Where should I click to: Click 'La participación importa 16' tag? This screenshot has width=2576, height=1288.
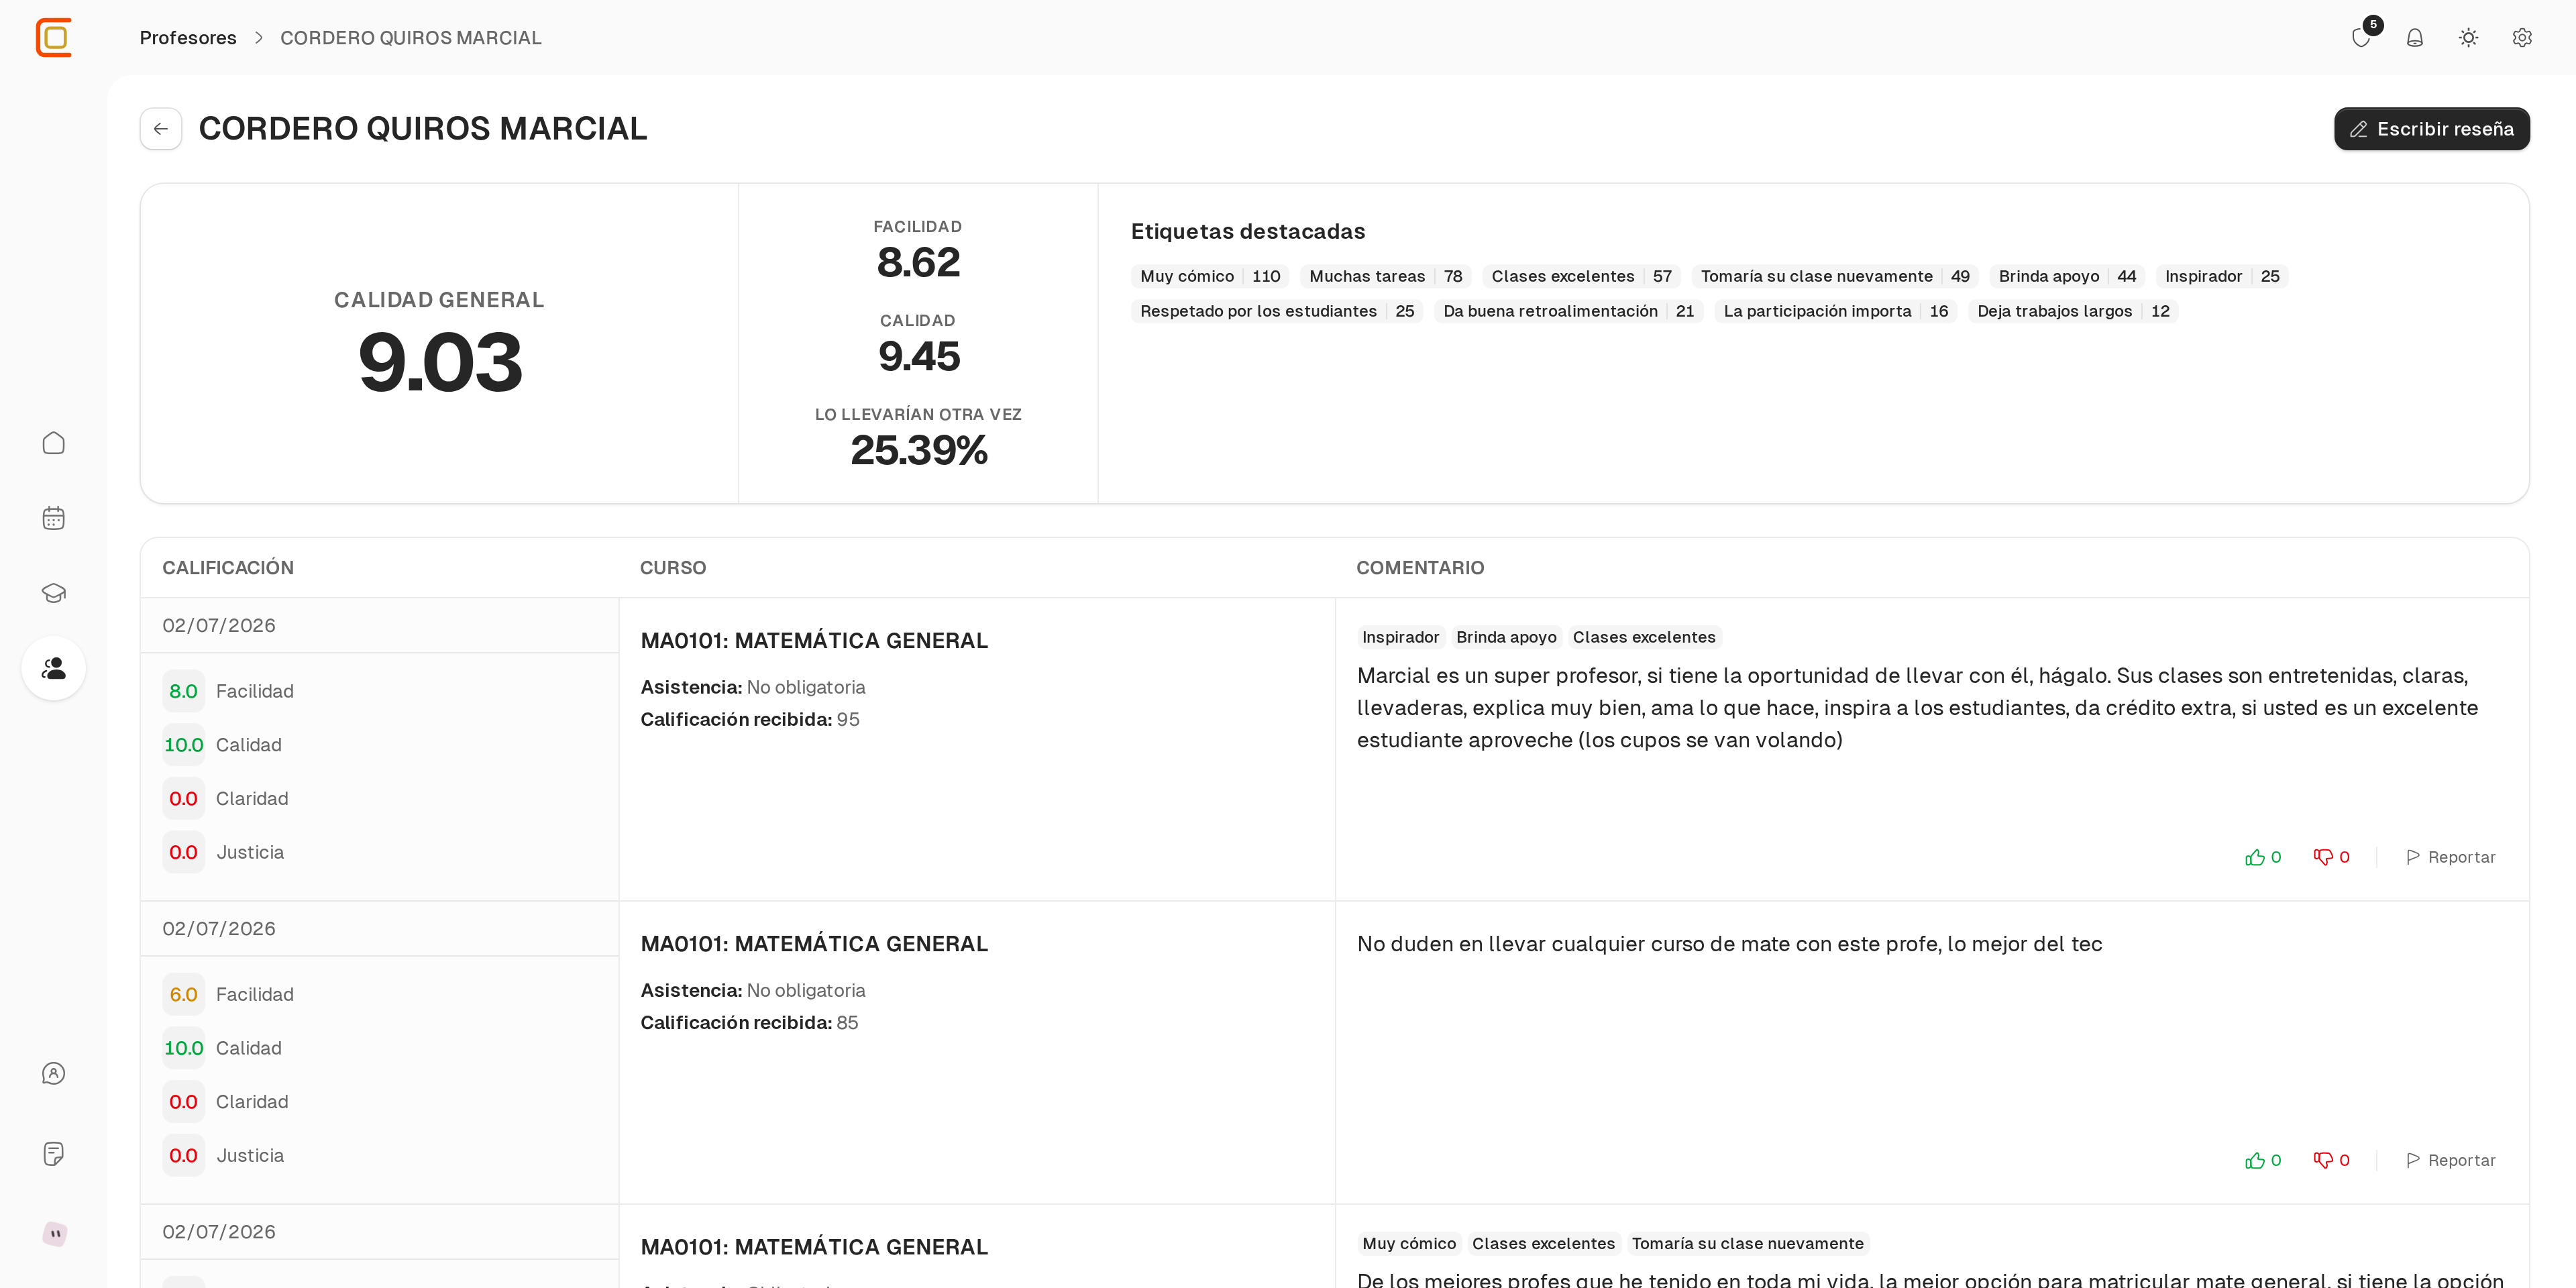(1835, 311)
